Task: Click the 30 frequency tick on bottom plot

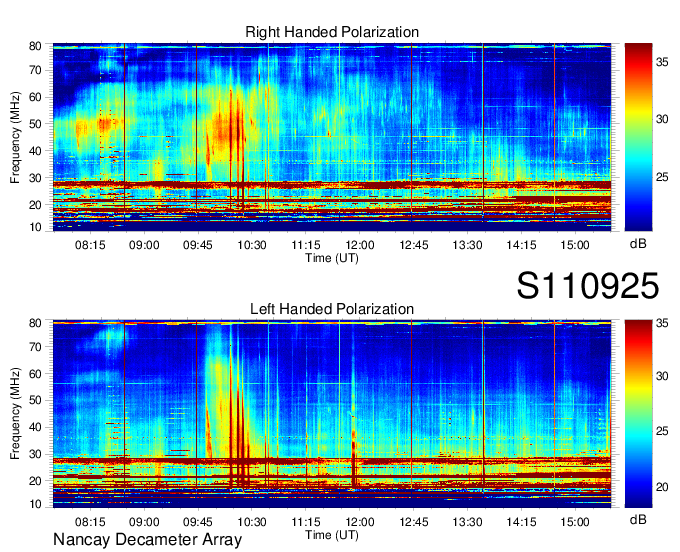Action: click(35, 454)
